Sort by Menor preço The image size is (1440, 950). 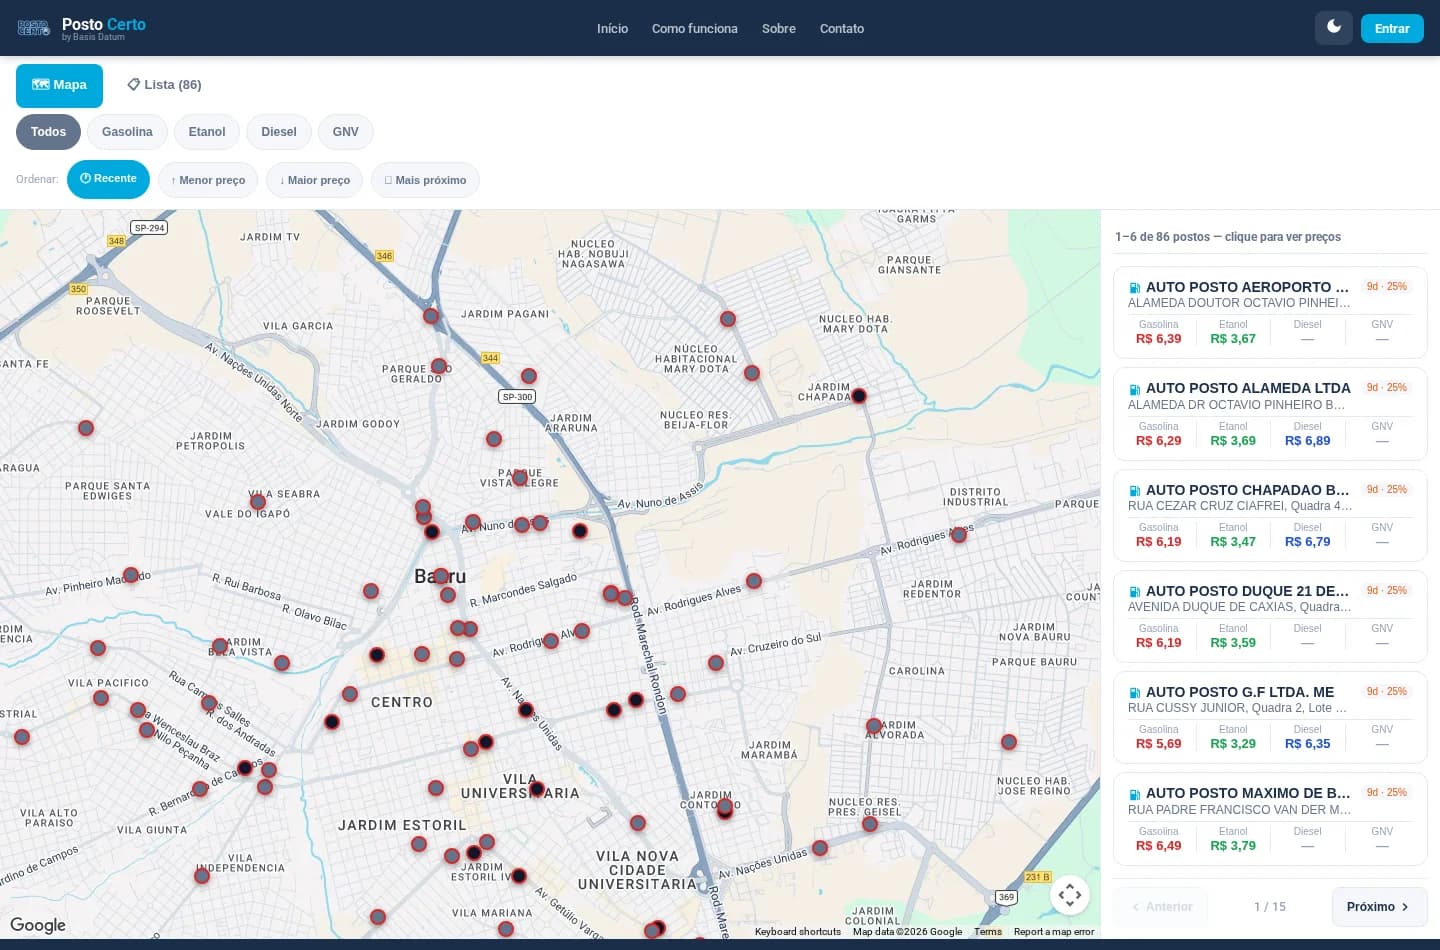click(x=208, y=180)
